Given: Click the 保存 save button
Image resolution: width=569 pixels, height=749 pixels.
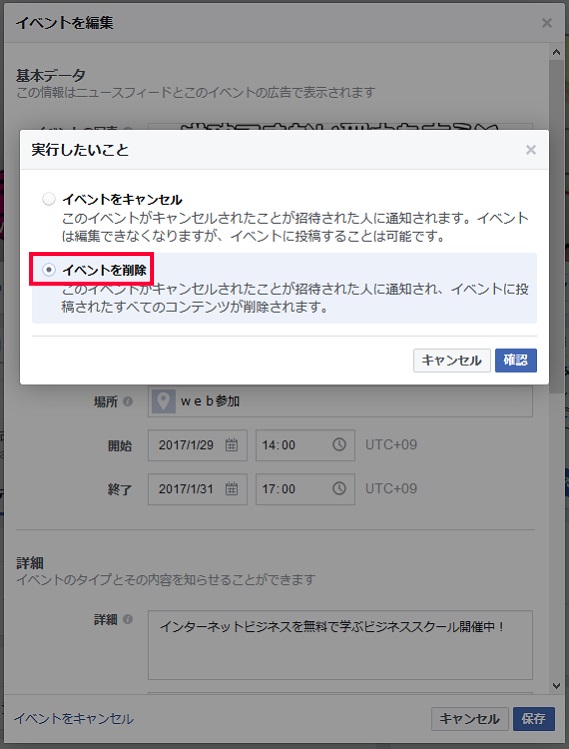Looking at the screenshot, I should (x=534, y=718).
